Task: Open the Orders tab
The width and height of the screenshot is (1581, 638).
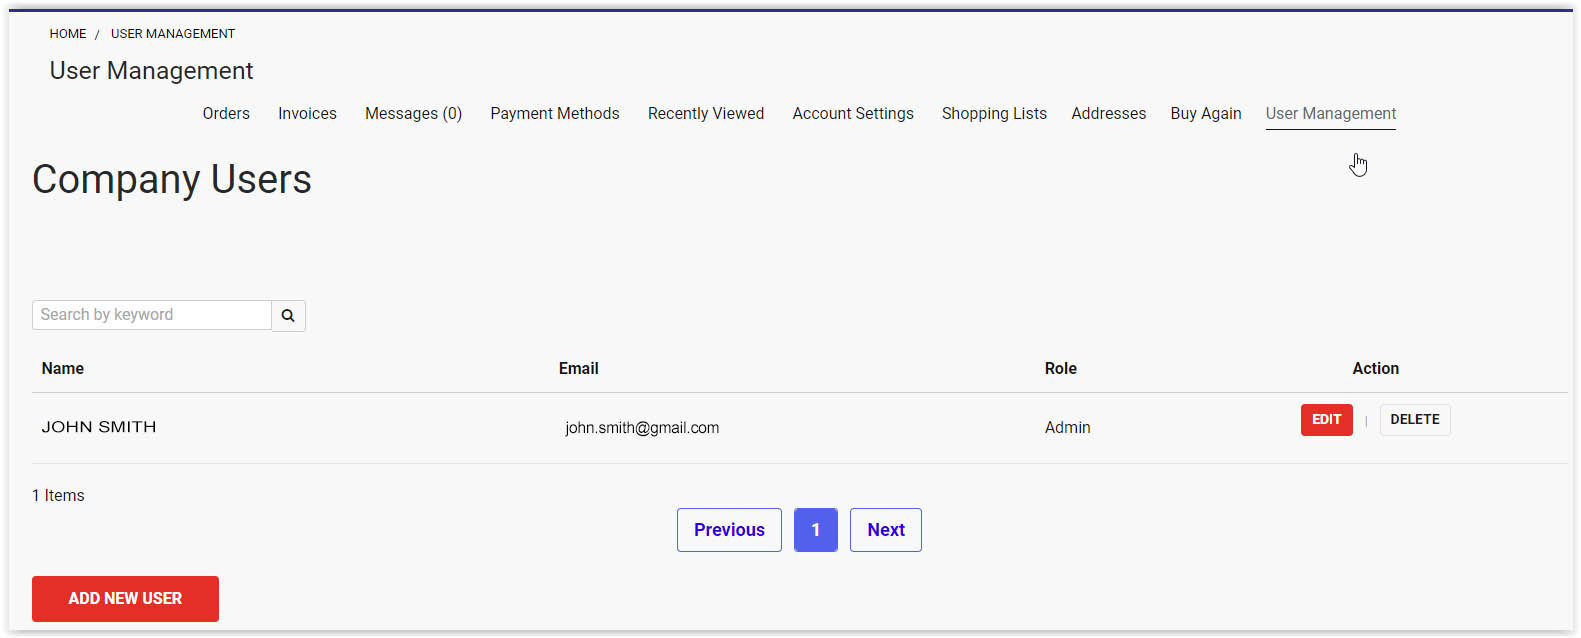Action: [226, 114]
